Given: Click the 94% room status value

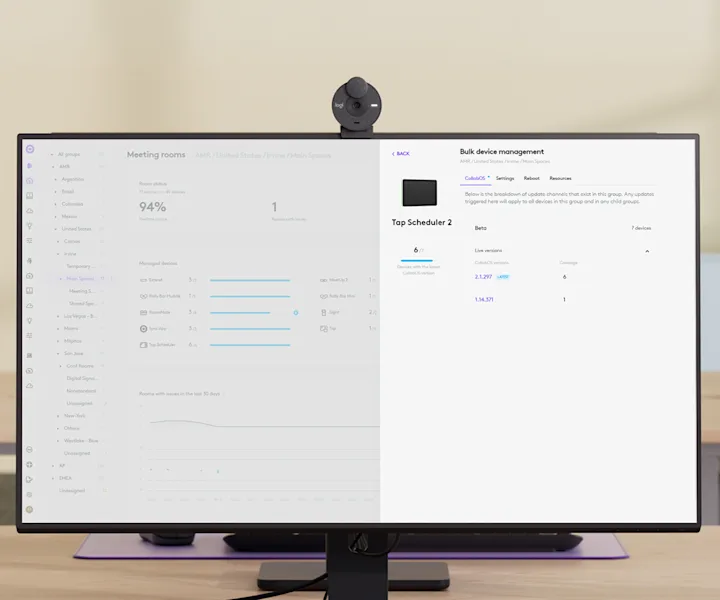Looking at the screenshot, I should (152, 207).
